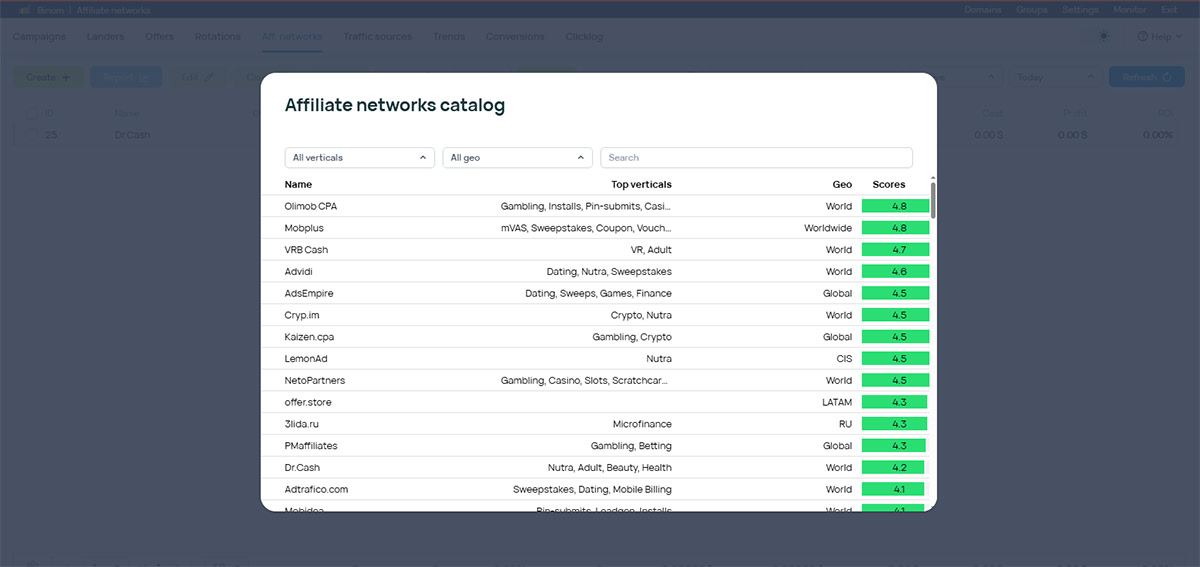The image size is (1200, 567).
Task: Click the 4.7 score bar for VRB Cash
Action: click(896, 250)
